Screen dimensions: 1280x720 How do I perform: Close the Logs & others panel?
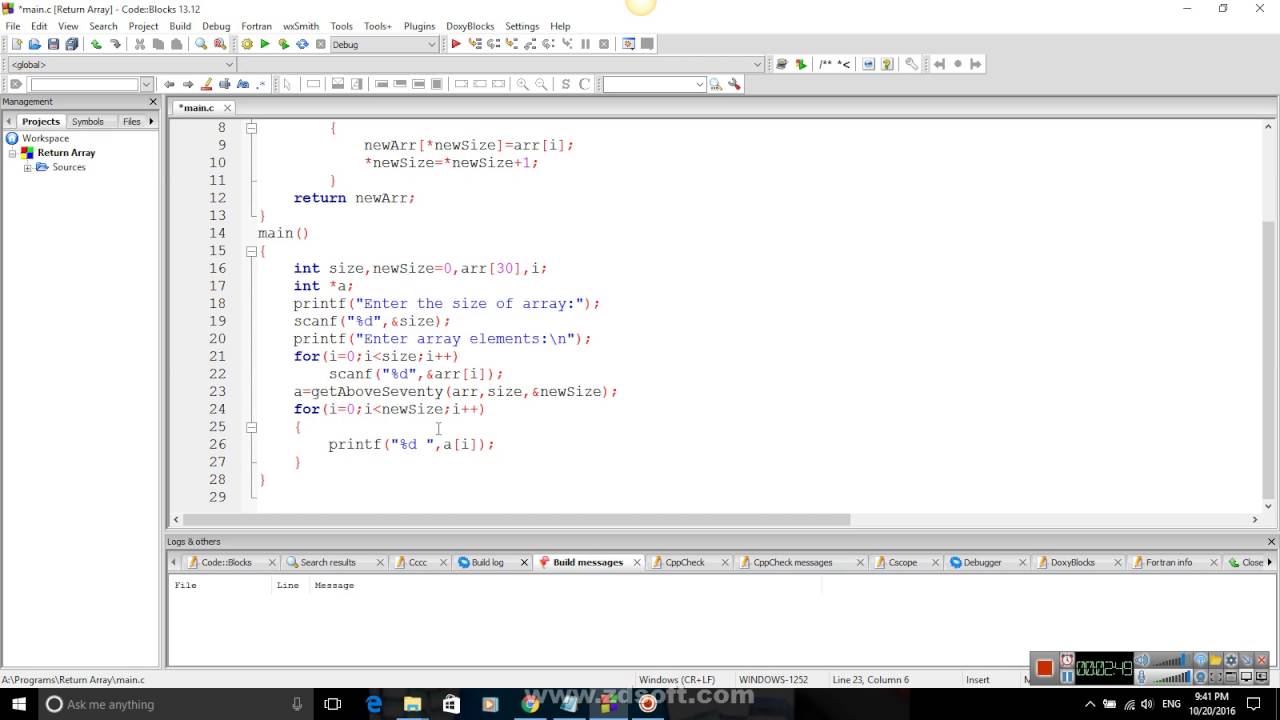click(x=1271, y=542)
